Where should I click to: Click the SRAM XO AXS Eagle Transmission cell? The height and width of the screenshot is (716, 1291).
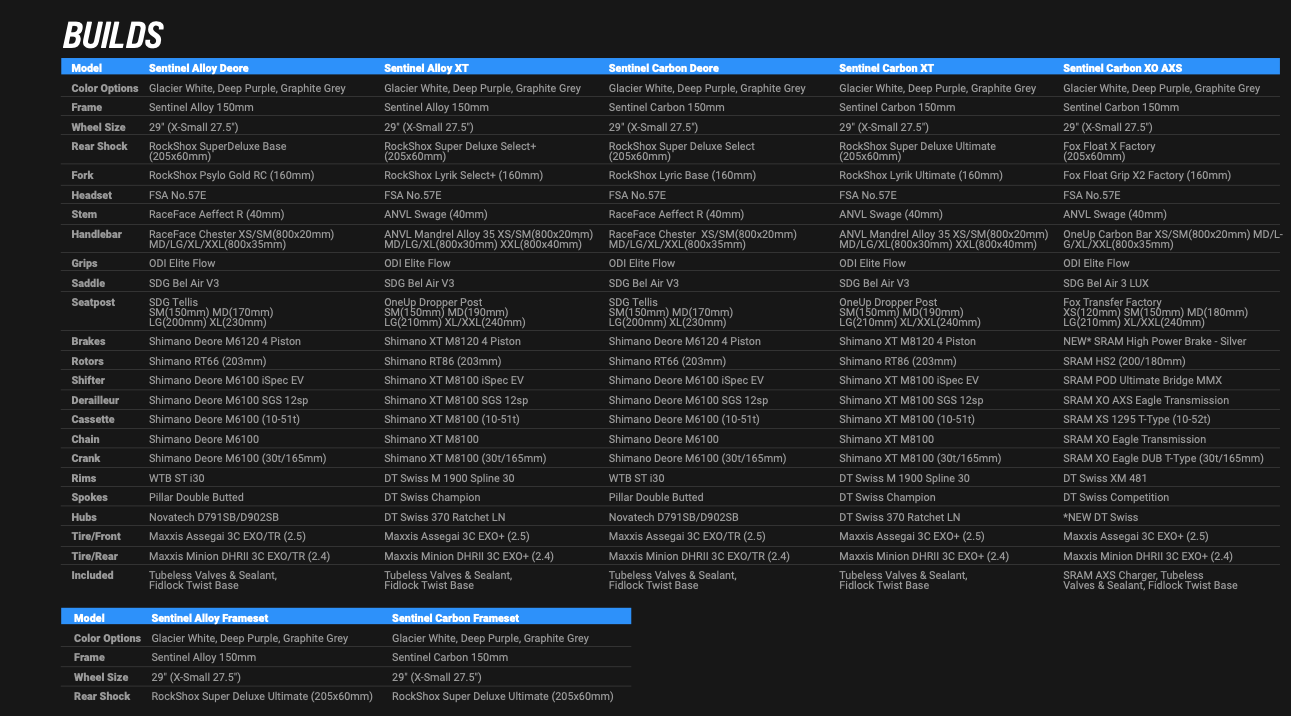pos(1146,400)
